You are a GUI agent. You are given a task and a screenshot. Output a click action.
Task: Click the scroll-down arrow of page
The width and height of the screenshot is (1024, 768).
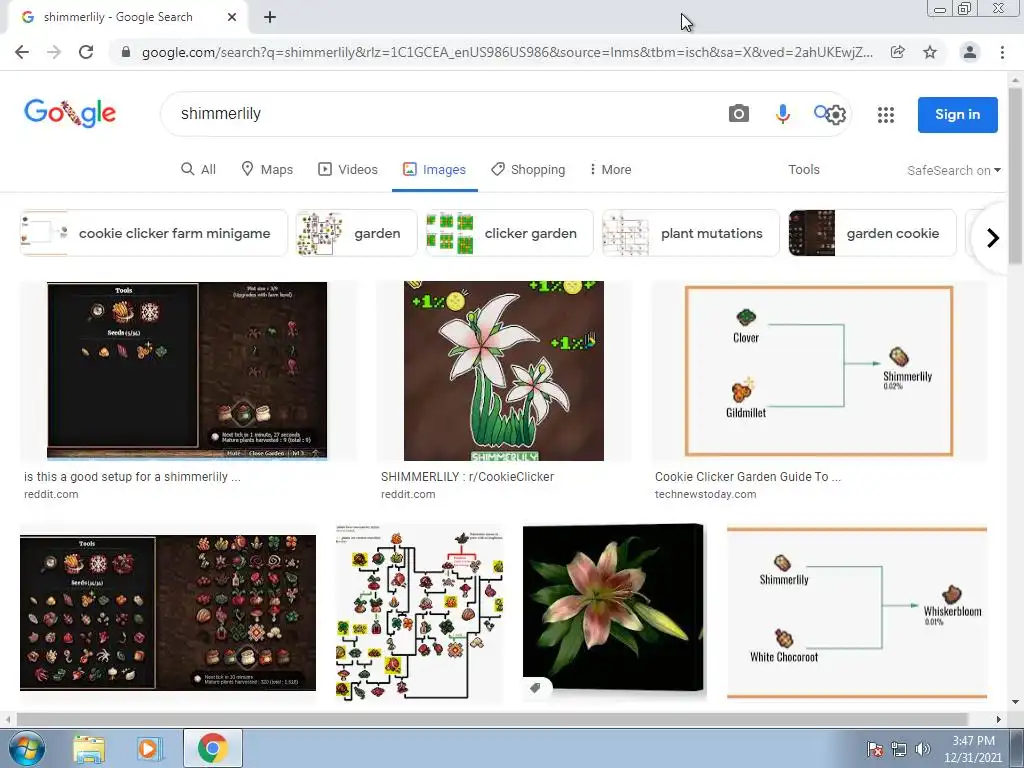pos(1015,703)
